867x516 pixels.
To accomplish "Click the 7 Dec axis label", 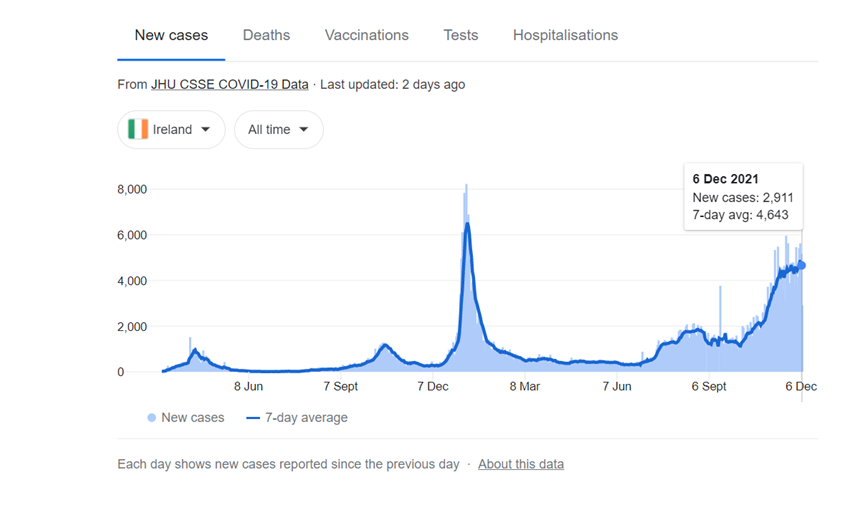I will coord(433,386).
